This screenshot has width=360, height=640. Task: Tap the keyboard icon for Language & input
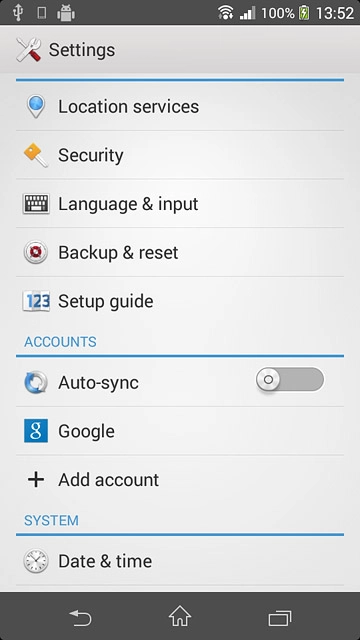pyautogui.click(x=36, y=204)
